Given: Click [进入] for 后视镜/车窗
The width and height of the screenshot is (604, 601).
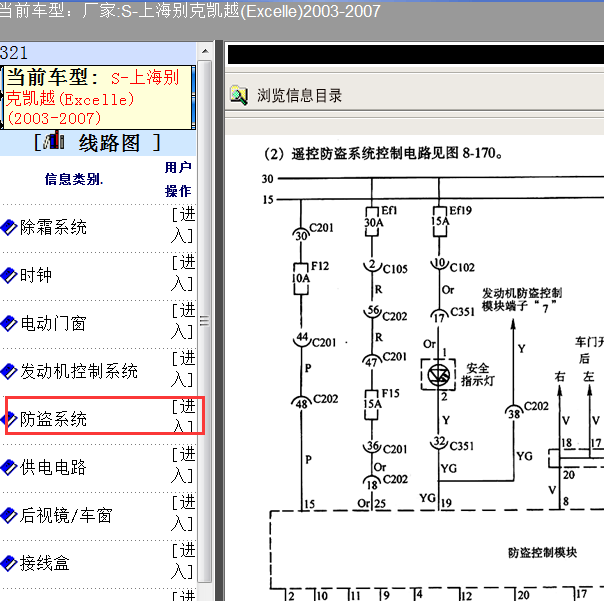Looking at the screenshot, I should point(183,513).
